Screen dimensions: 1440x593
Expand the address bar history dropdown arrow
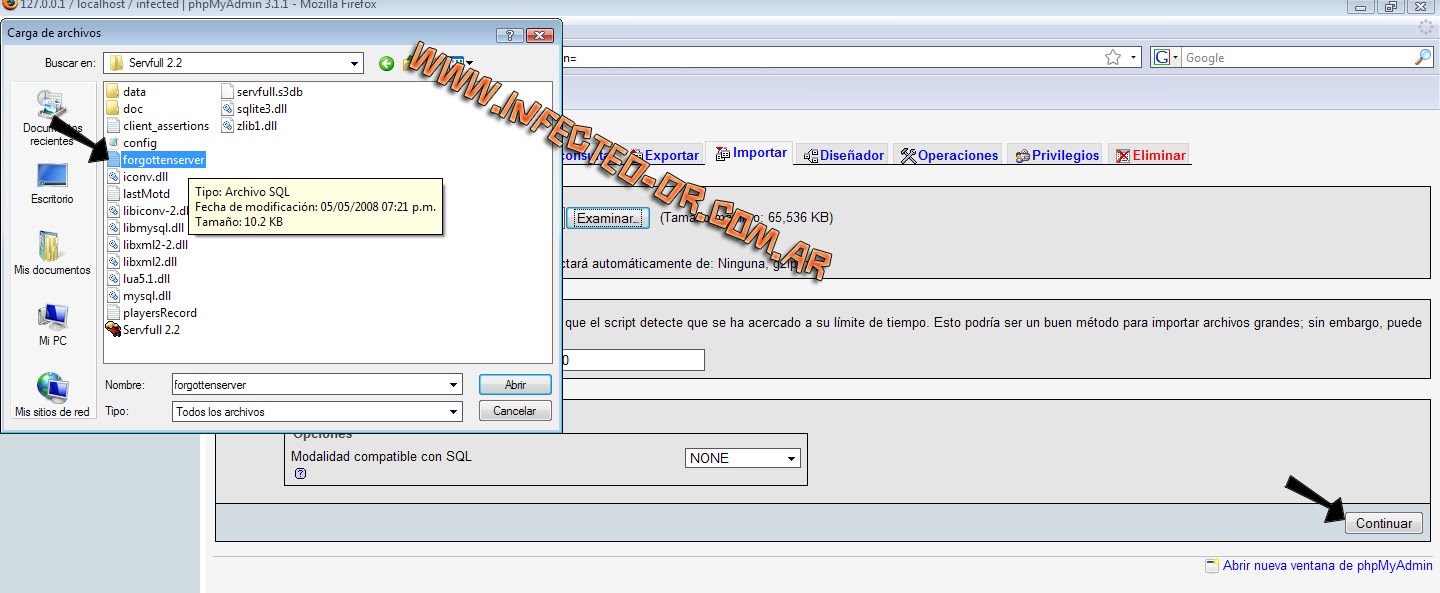pos(1135,58)
